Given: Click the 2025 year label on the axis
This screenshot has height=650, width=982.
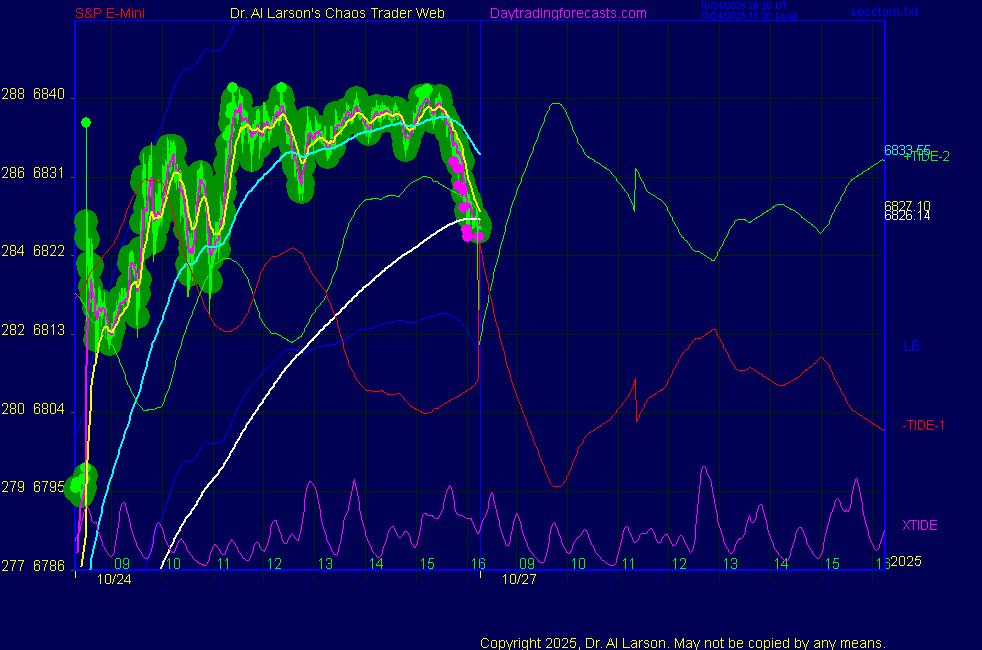Looking at the screenshot, I should point(905,561).
